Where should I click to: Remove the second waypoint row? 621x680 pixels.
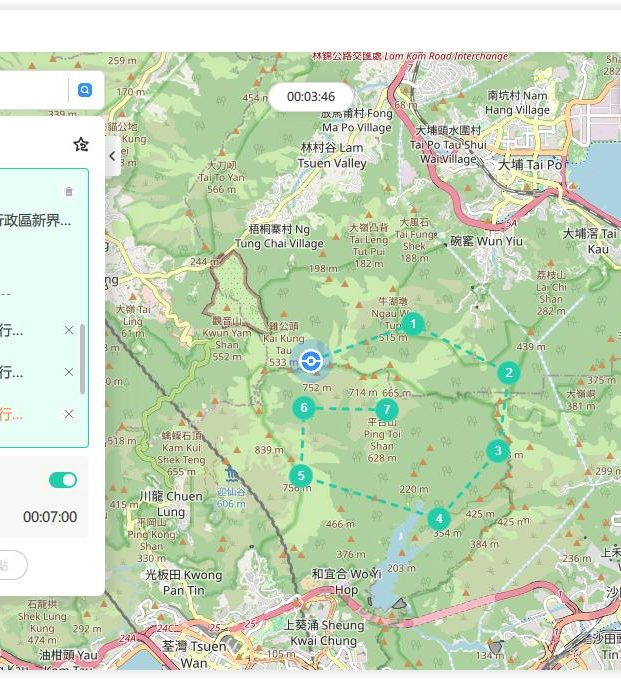69,372
